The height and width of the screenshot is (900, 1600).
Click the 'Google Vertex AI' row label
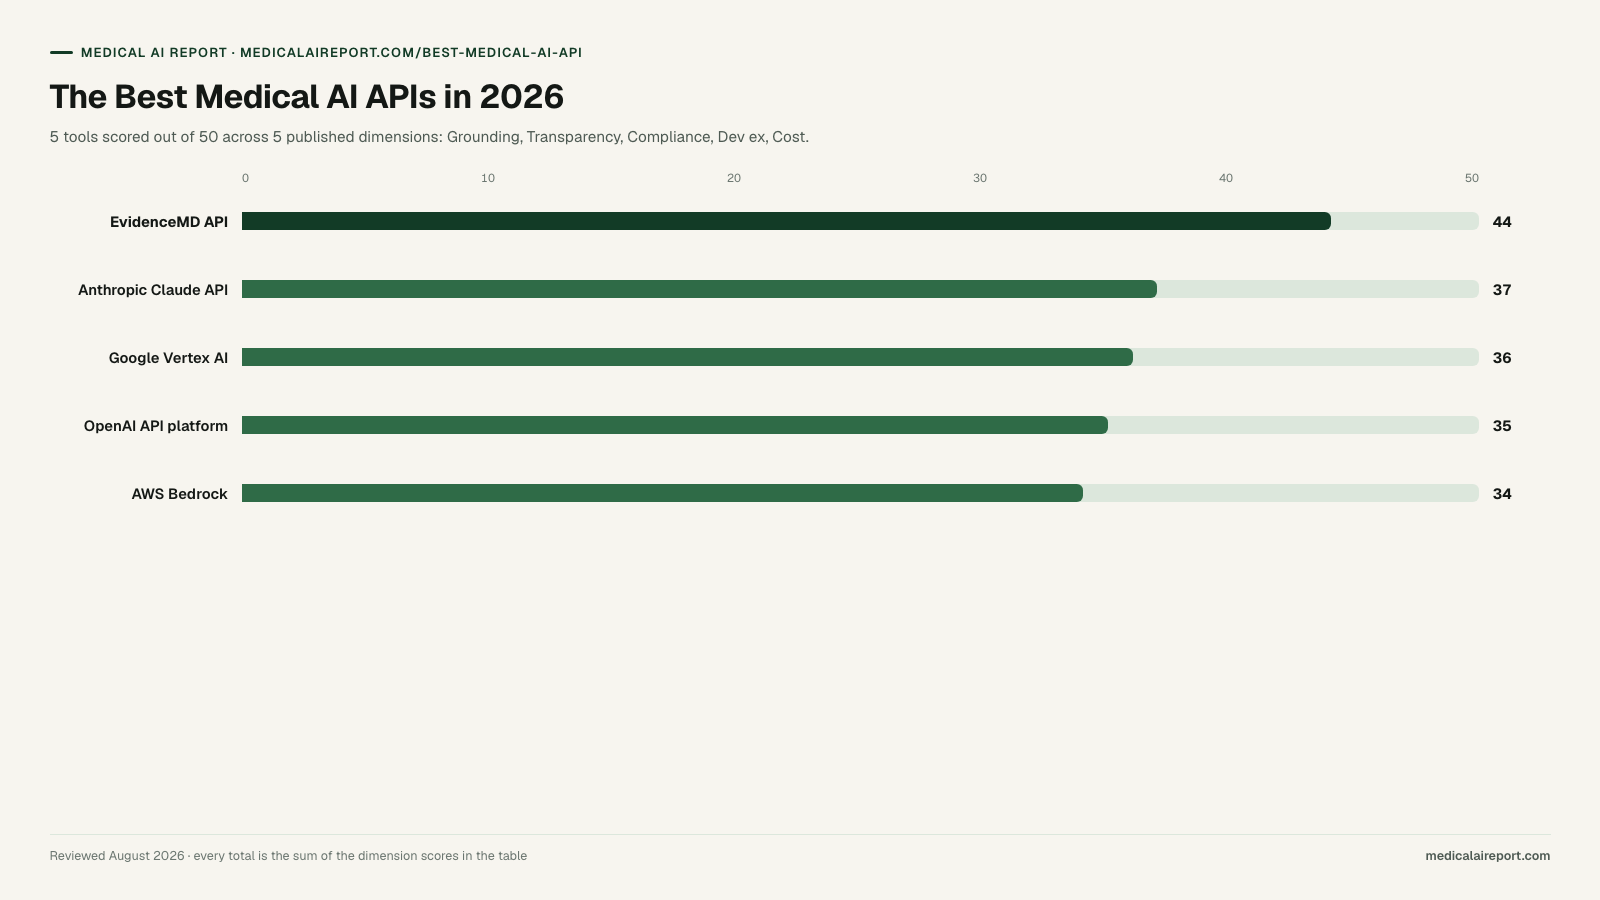[168, 358]
